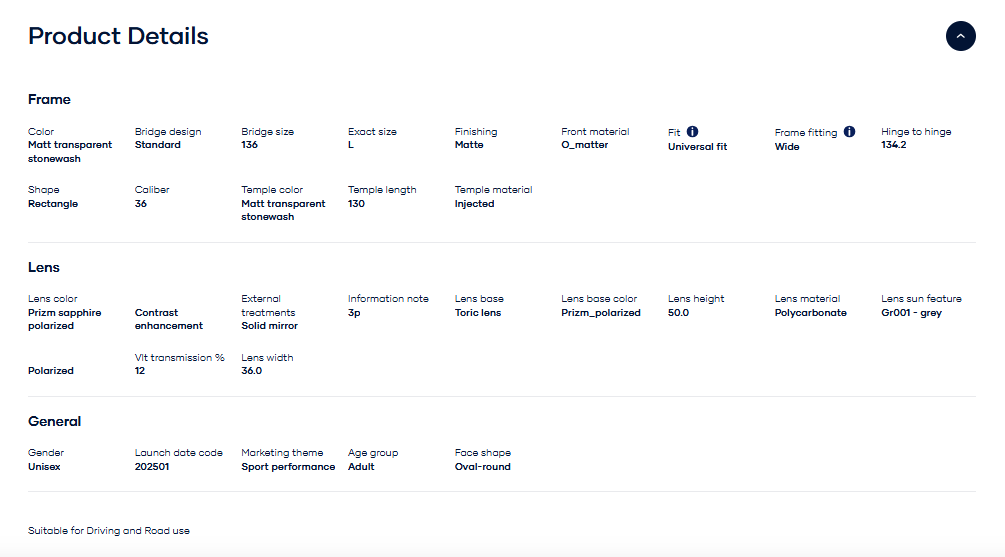Click the Hinge to hinge 134.2 value
Screen dimensions: 1005x557
[893, 145]
